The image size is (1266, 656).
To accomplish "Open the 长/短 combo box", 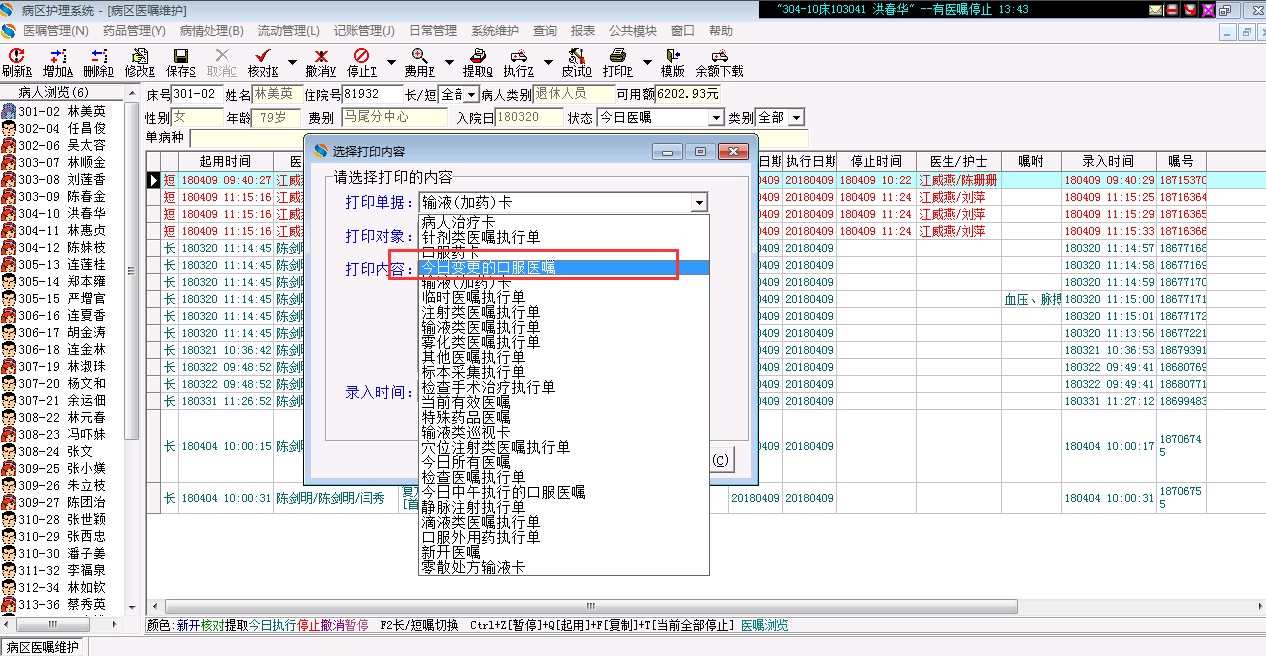I will [458, 94].
